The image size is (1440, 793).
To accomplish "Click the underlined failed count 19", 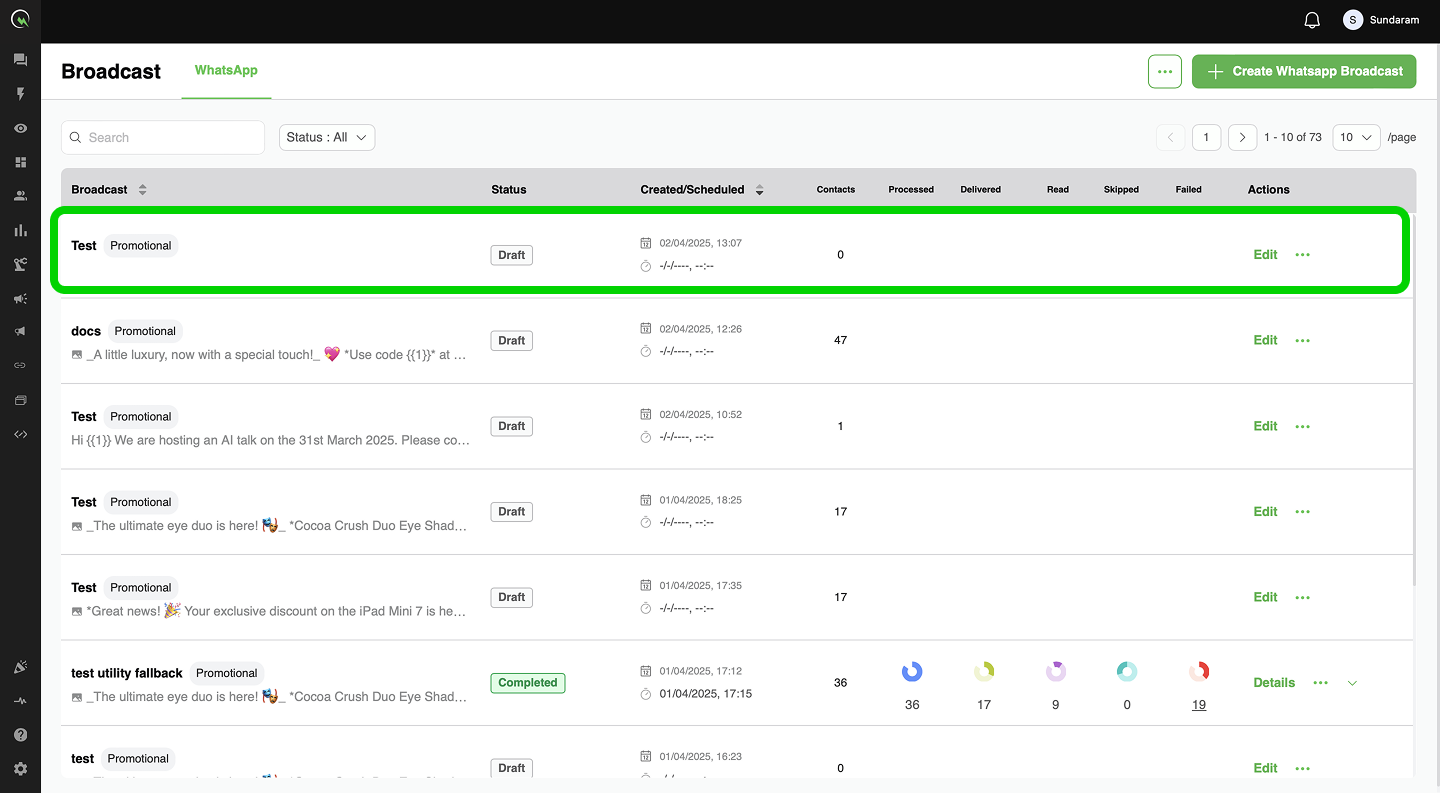I will 1199,705.
